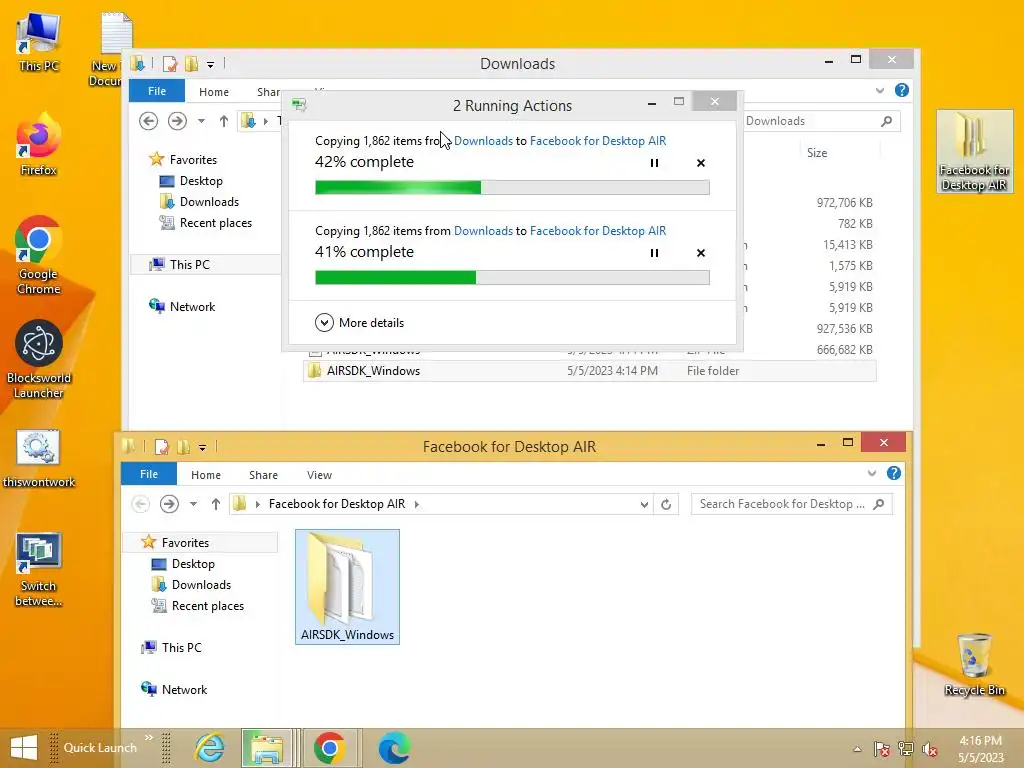Viewport: 1024px width, 768px height.
Task: Cancel the 41% complete copy operation
Action: [x=701, y=253]
